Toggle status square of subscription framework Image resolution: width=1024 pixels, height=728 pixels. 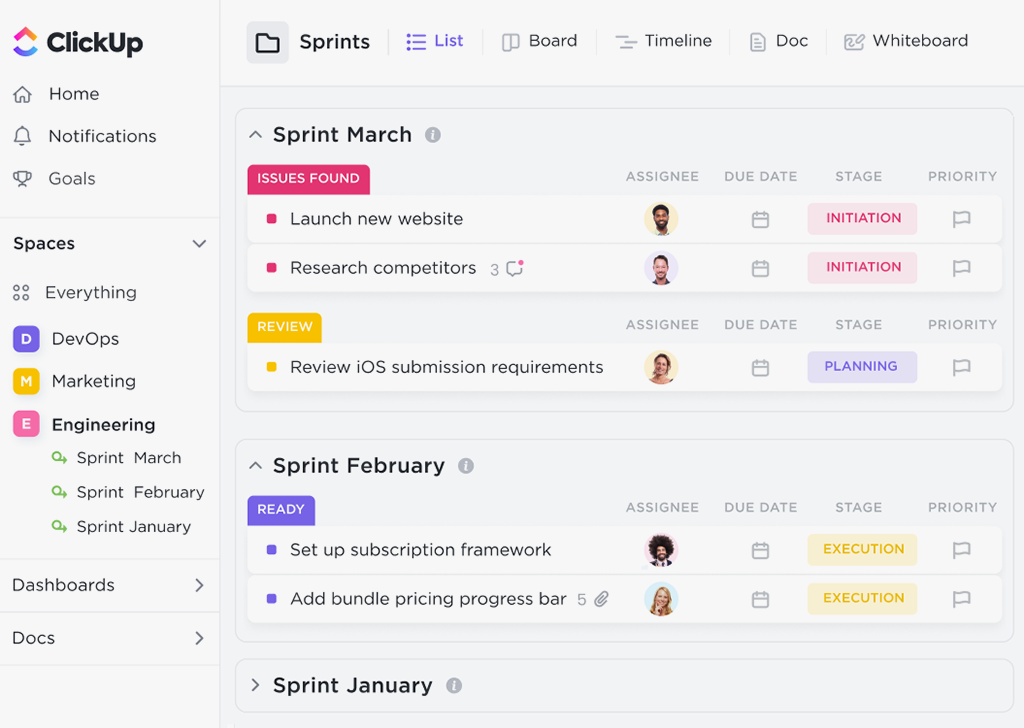(272, 550)
